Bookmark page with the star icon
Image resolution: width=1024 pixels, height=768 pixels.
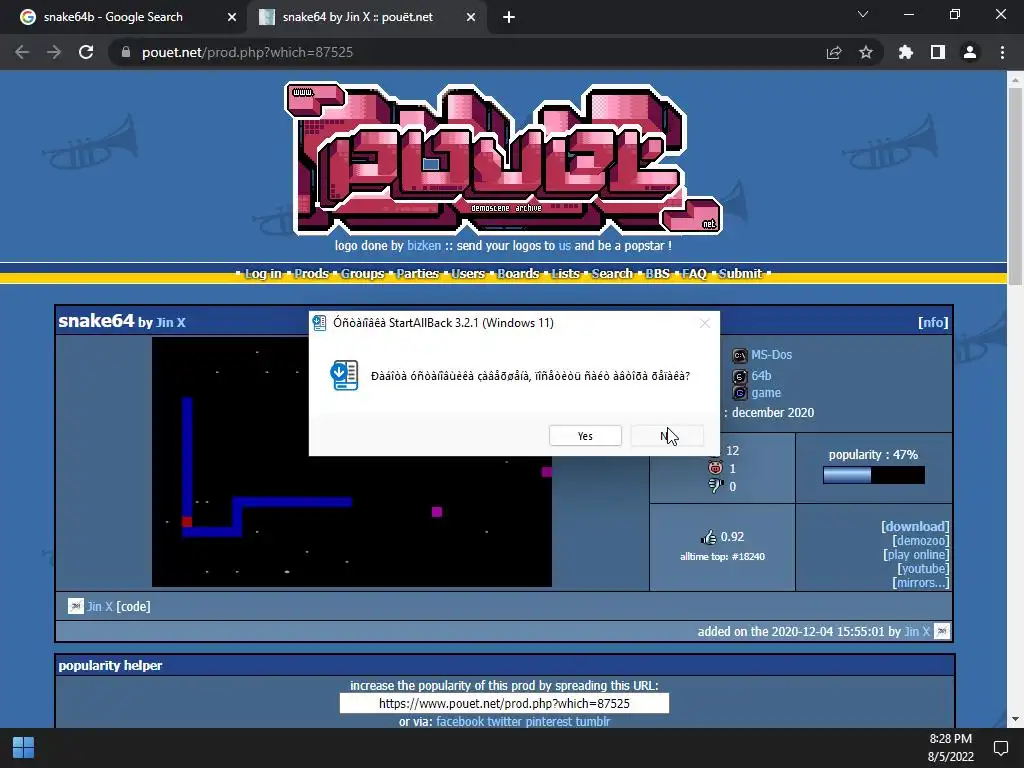(866, 52)
